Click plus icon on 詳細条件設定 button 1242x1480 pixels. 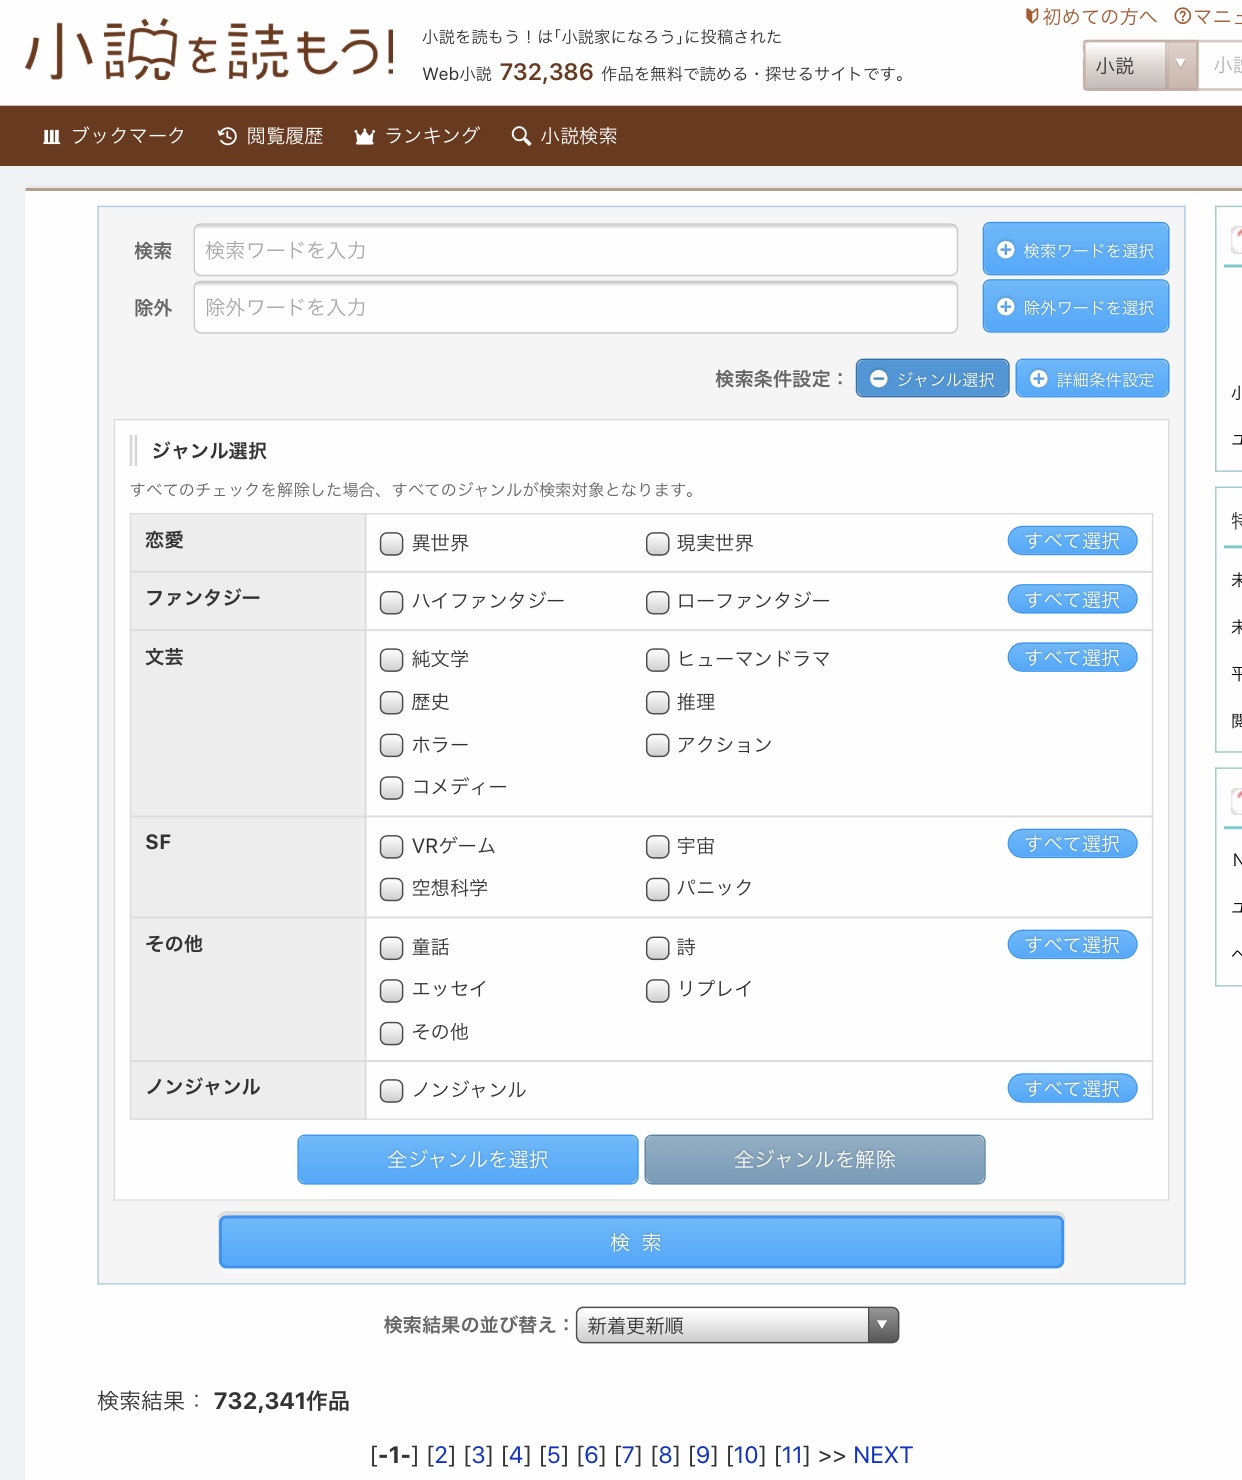tap(1039, 379)
